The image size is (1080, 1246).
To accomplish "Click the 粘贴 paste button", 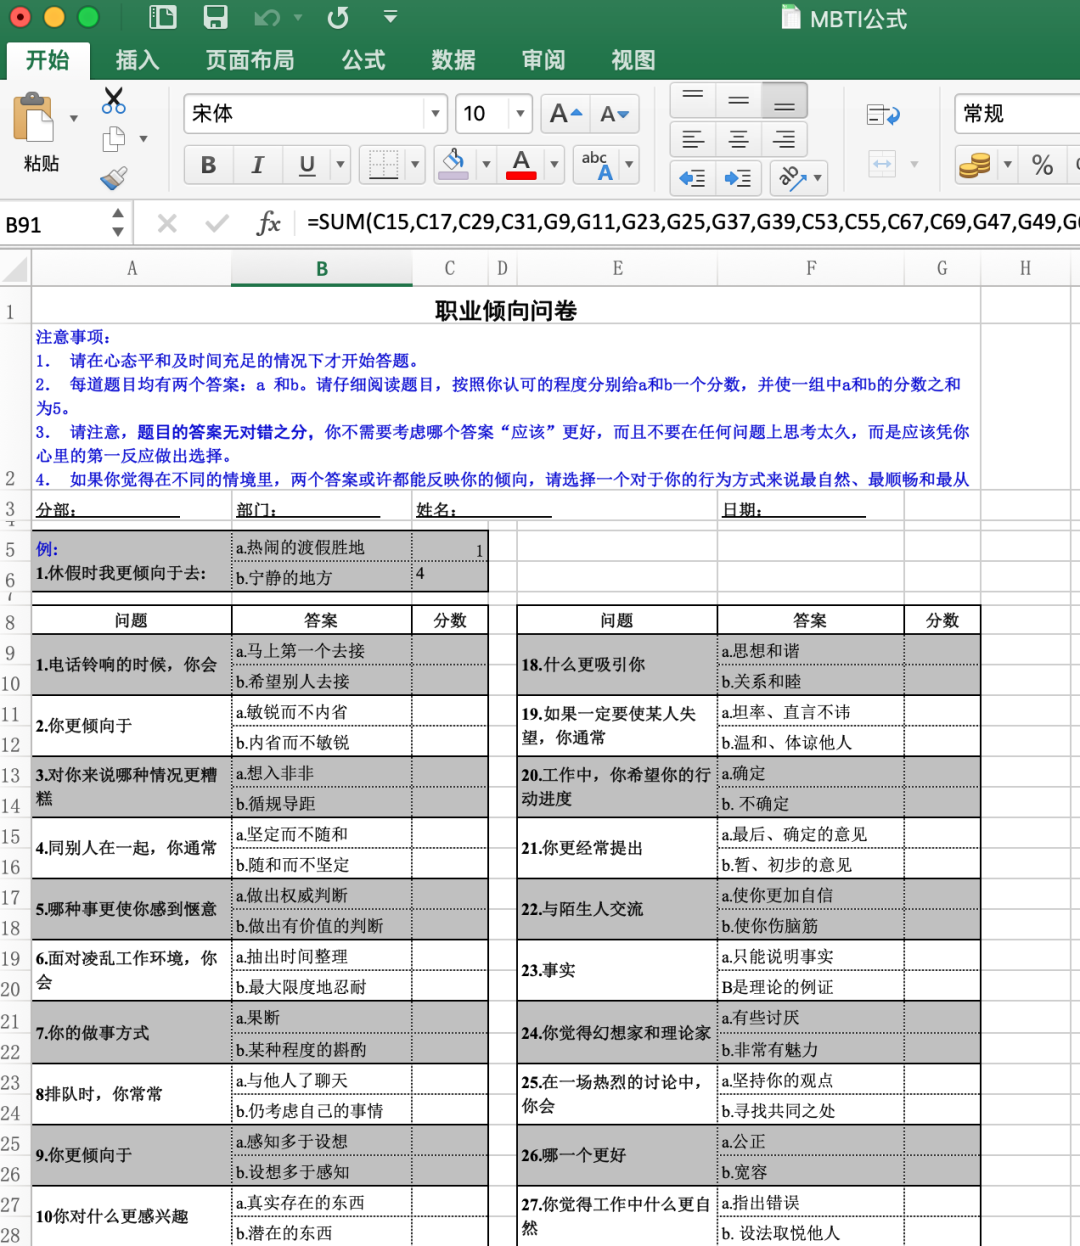I will (x=40, y=133).
